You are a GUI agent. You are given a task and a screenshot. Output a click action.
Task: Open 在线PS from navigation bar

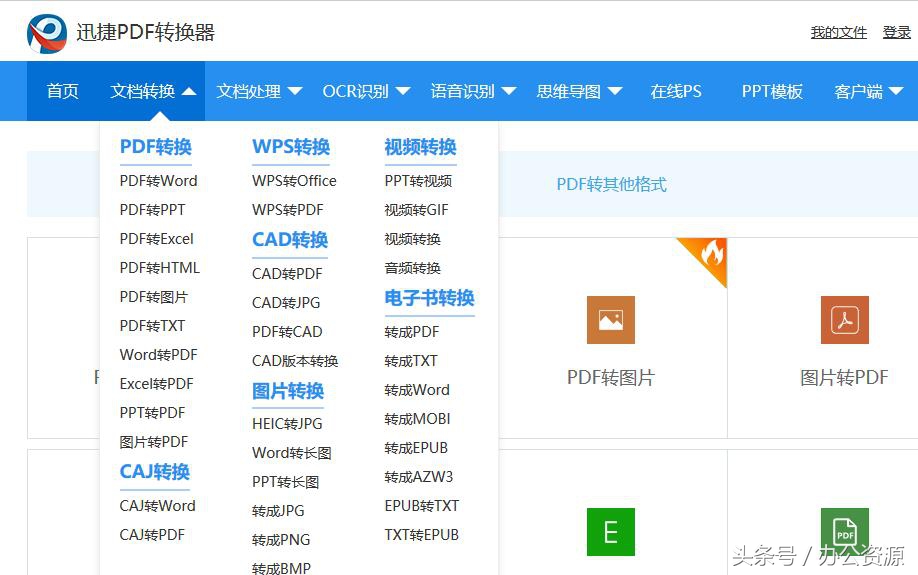(x=676, y=91)
